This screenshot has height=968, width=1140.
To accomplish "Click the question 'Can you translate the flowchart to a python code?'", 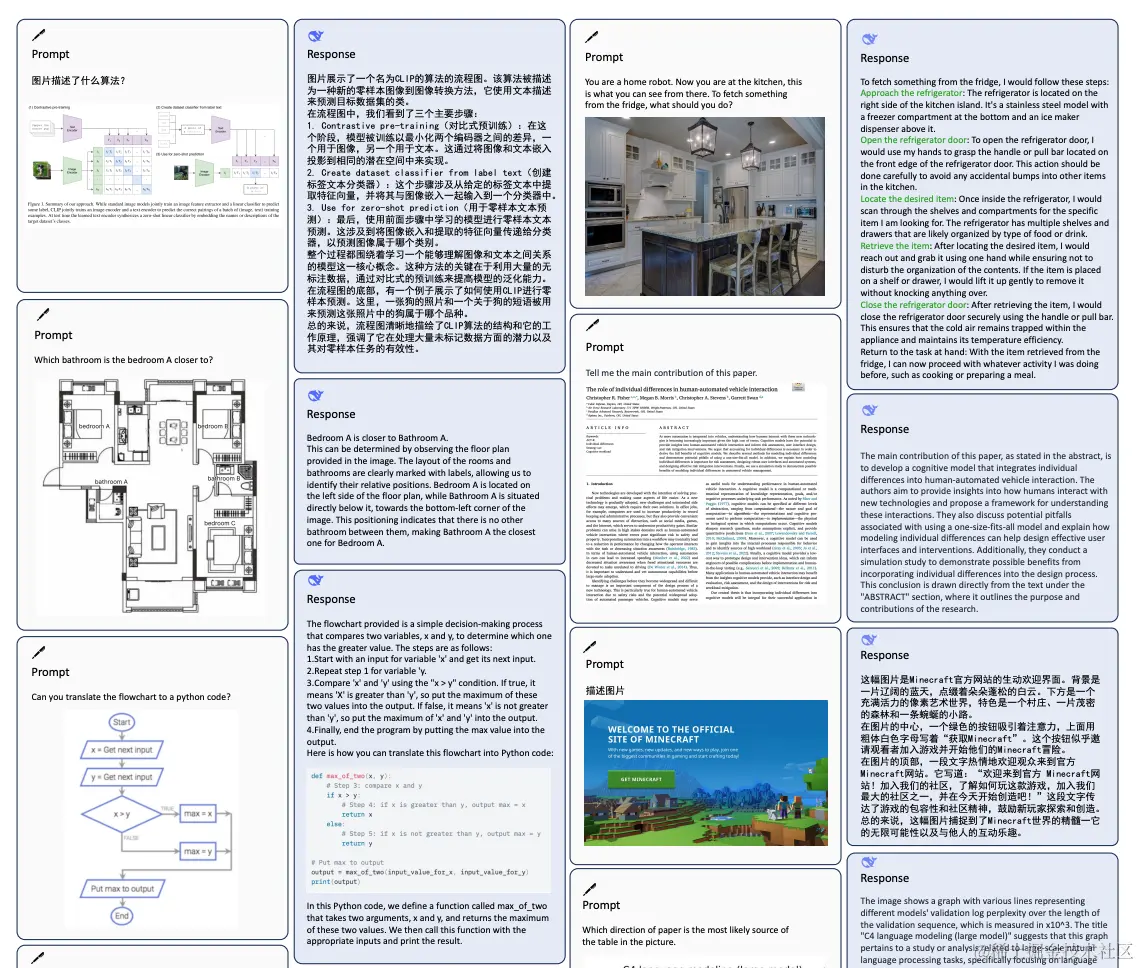I will coord(131,697).
